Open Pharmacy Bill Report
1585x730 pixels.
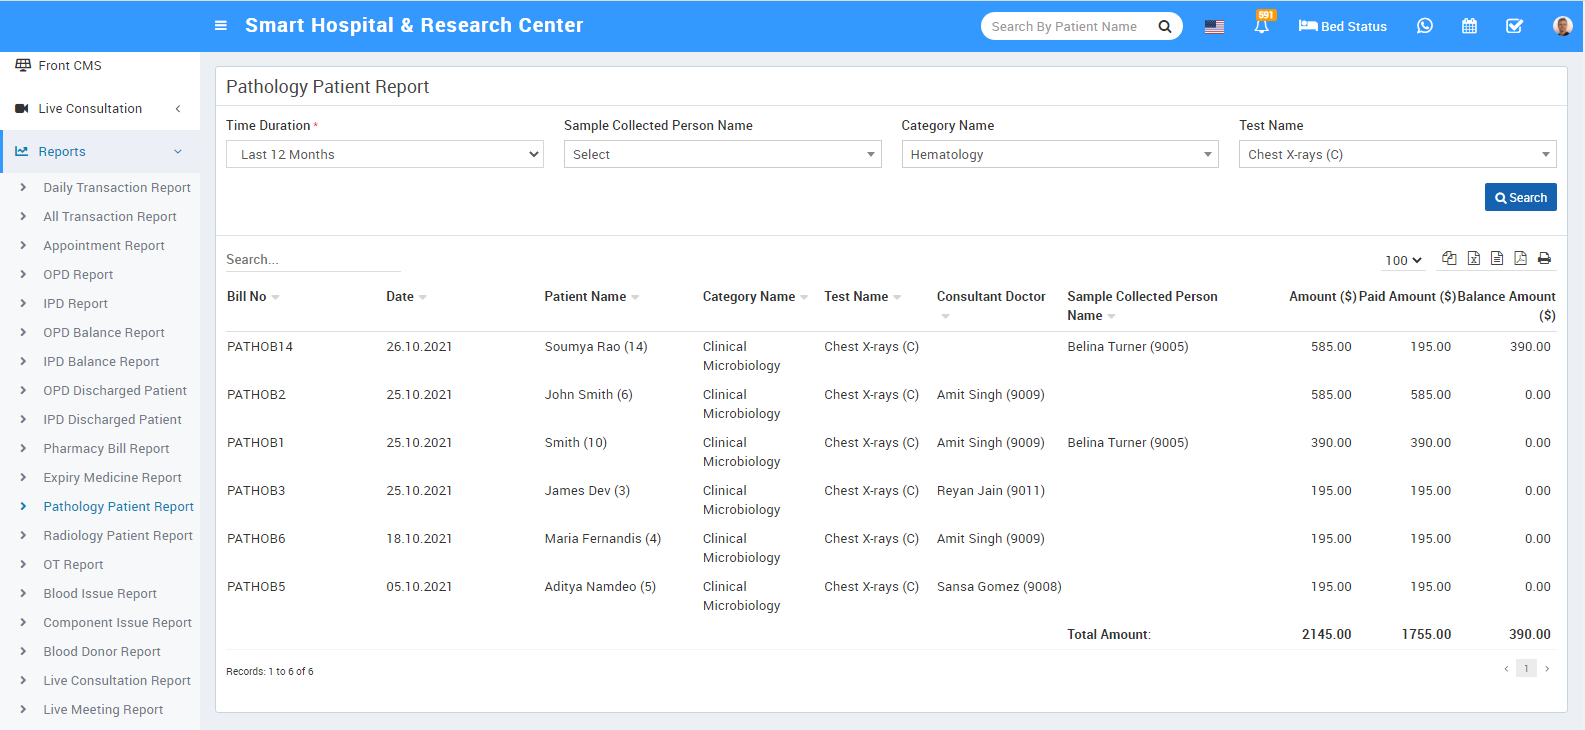(x=106, y=449)
